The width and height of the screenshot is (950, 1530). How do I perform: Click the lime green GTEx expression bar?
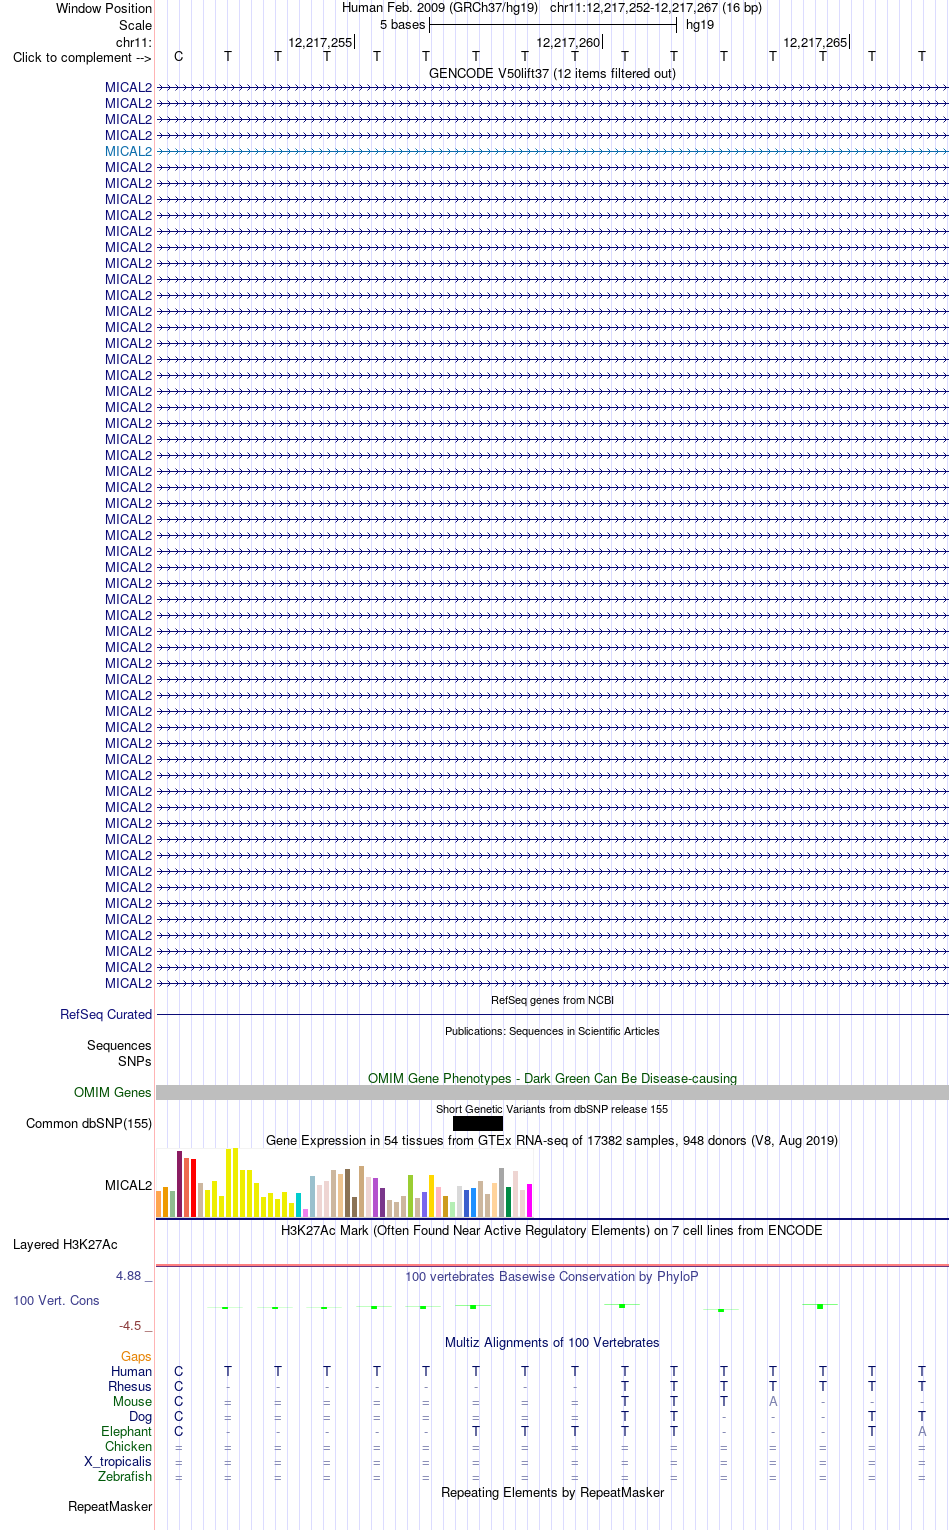[411, 1196]
